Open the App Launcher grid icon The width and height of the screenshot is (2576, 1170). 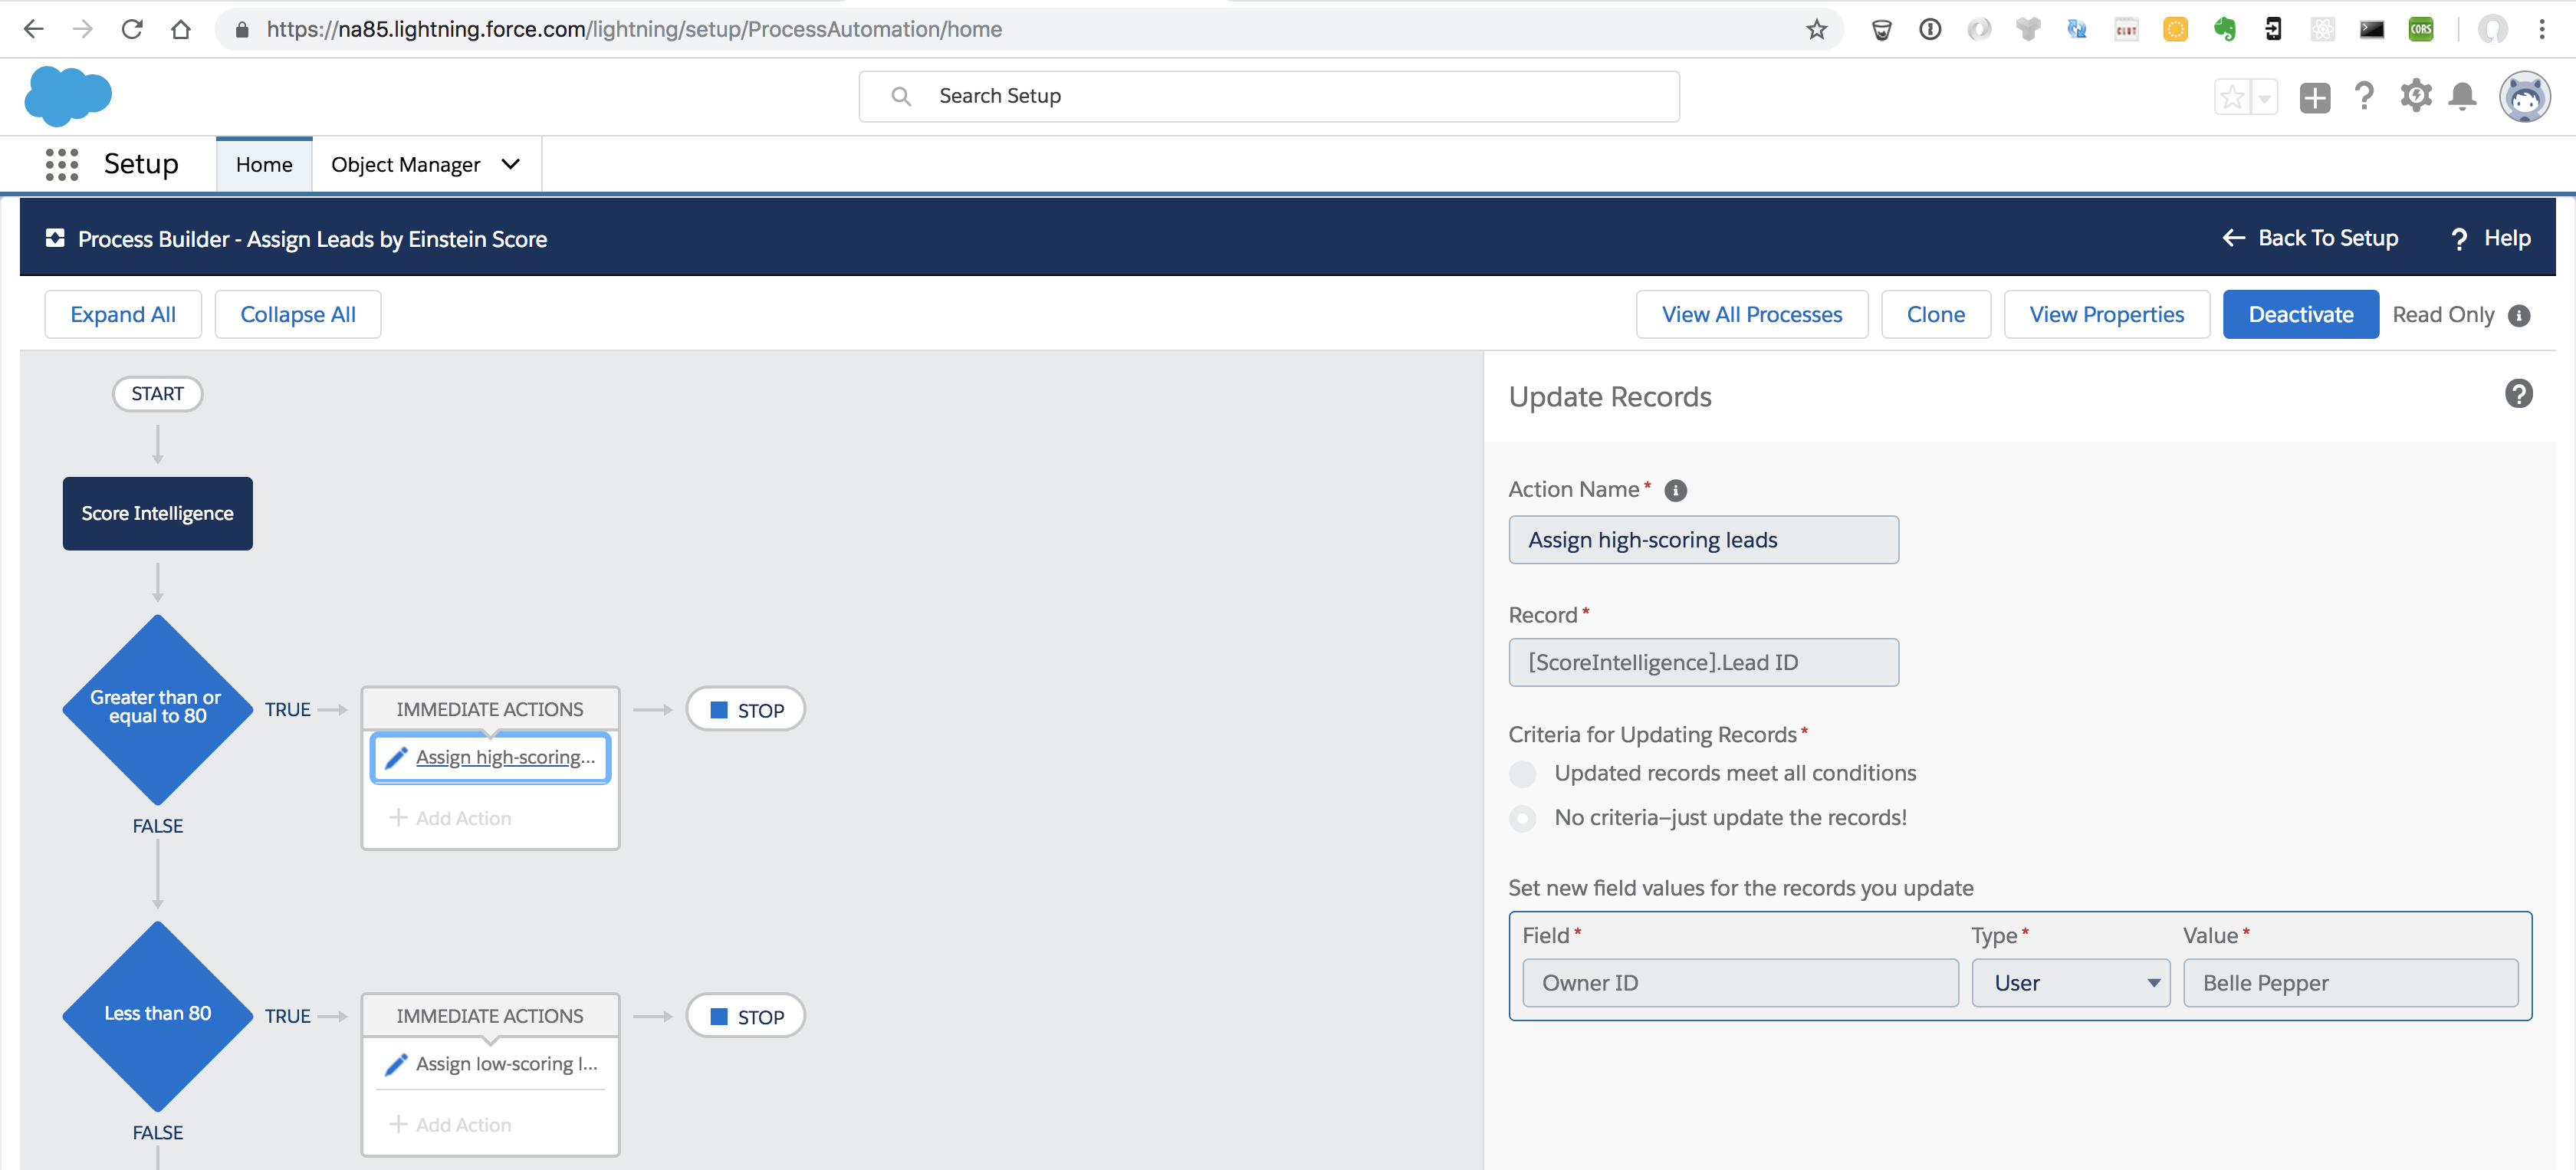61,164
